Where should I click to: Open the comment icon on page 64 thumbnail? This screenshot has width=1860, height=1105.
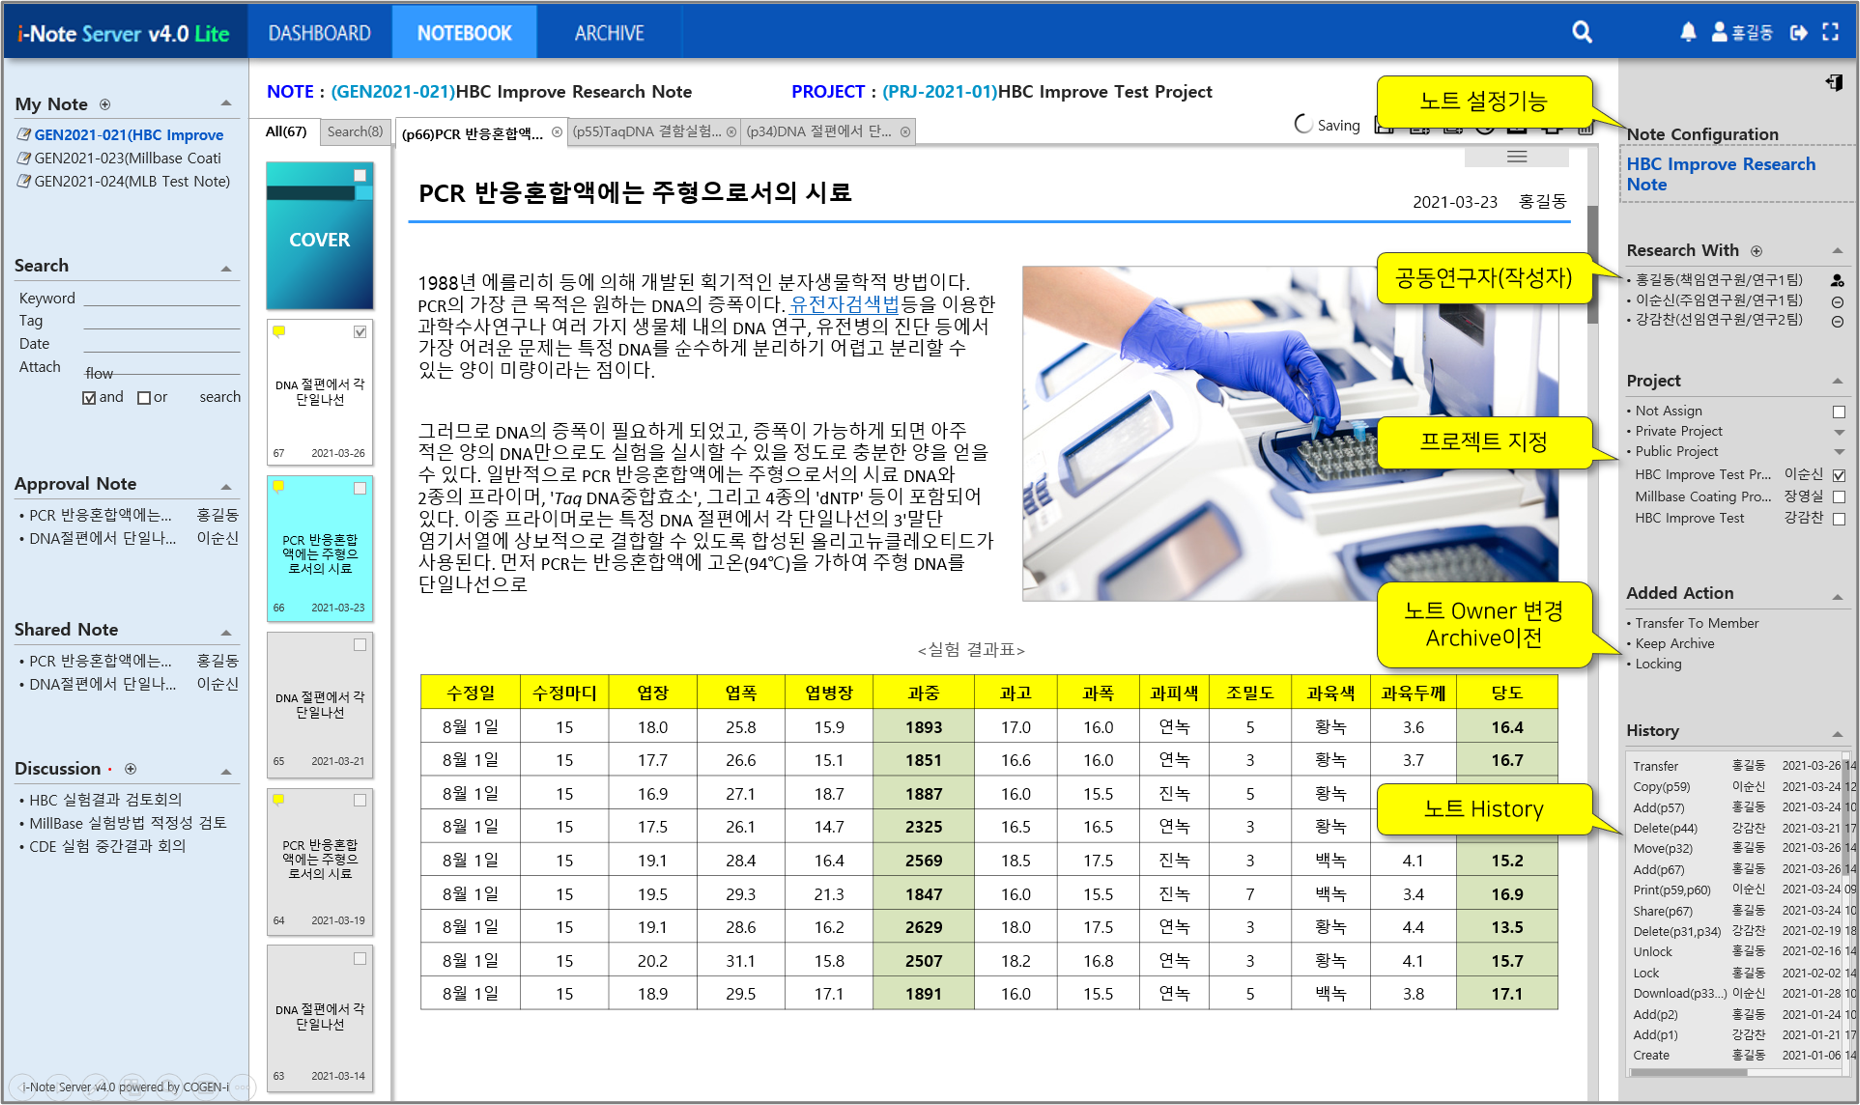(279, 800)
